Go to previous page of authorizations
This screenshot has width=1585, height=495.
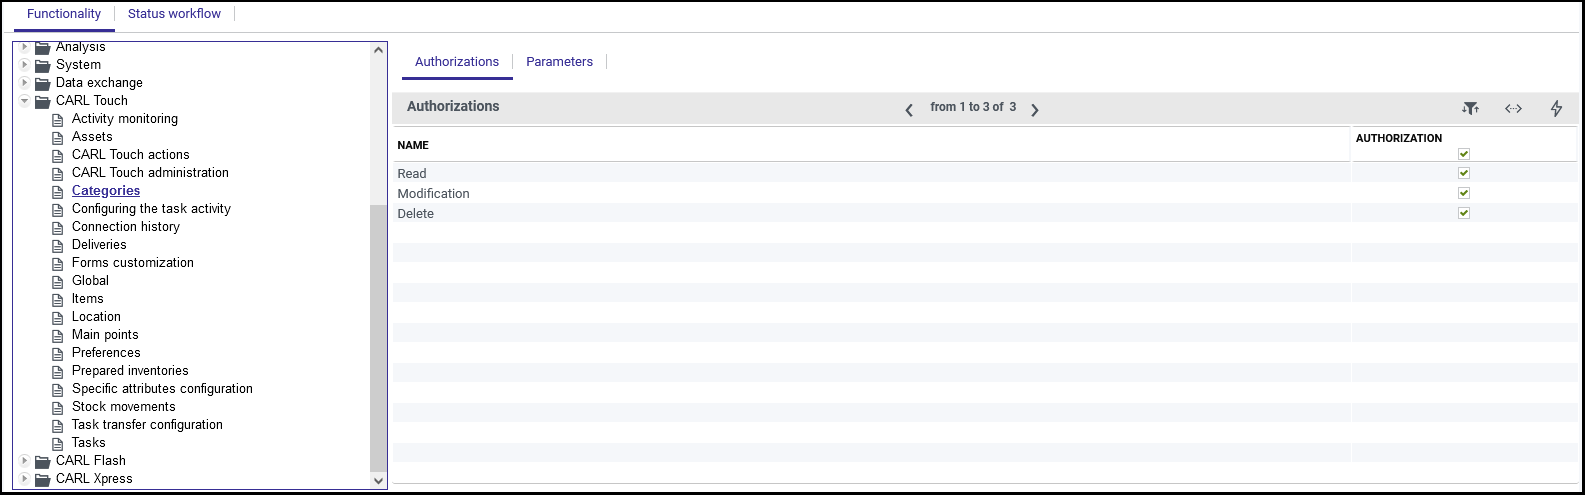click(909, 109)
